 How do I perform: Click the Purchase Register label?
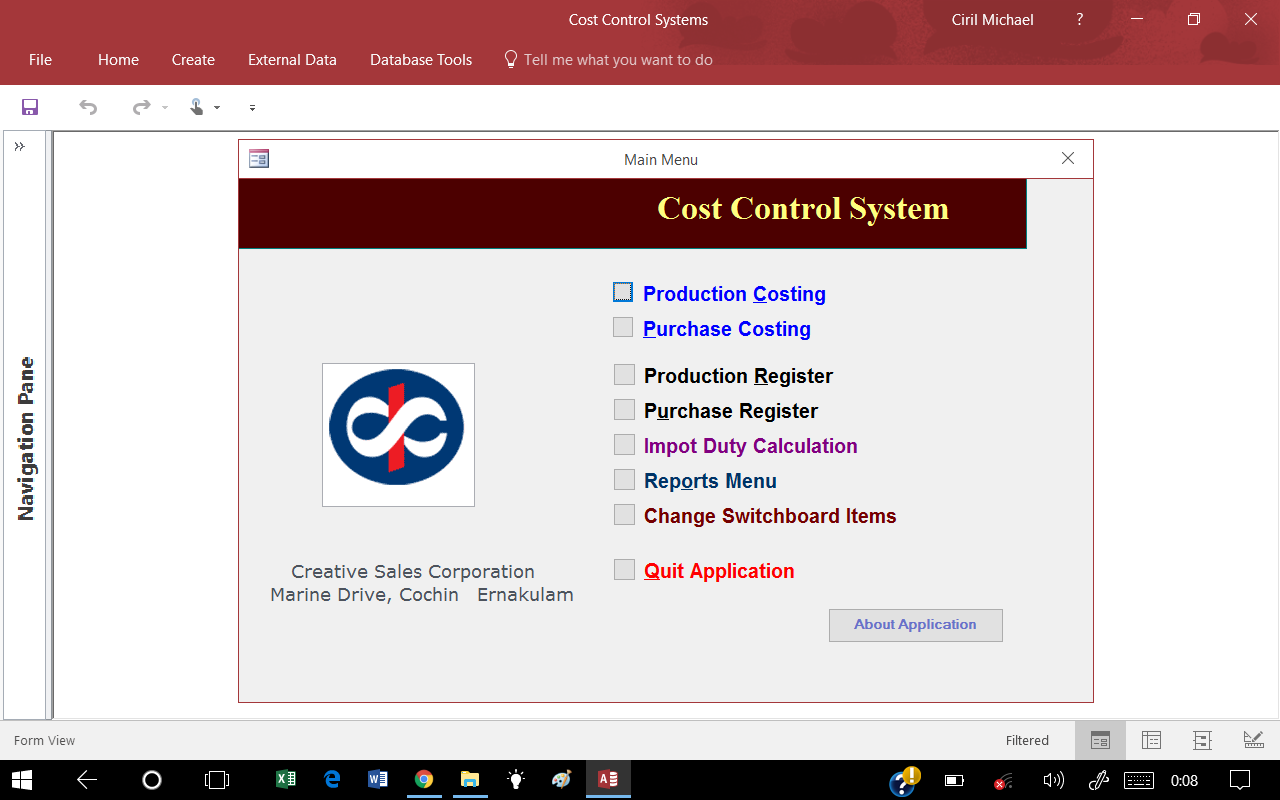click(x=731, y=411)
